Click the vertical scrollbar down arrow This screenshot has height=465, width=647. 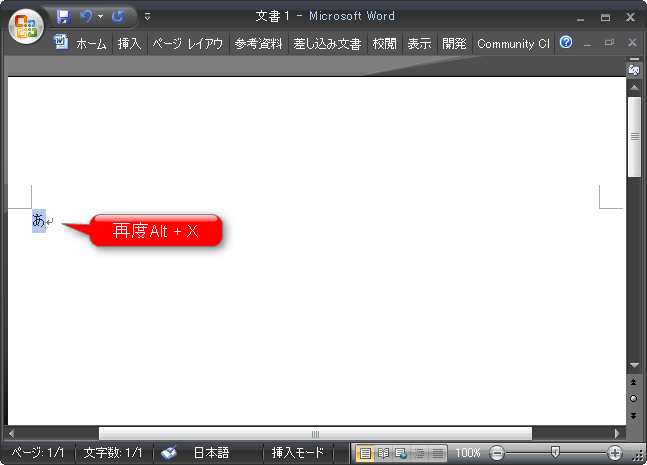click(634, 365)
